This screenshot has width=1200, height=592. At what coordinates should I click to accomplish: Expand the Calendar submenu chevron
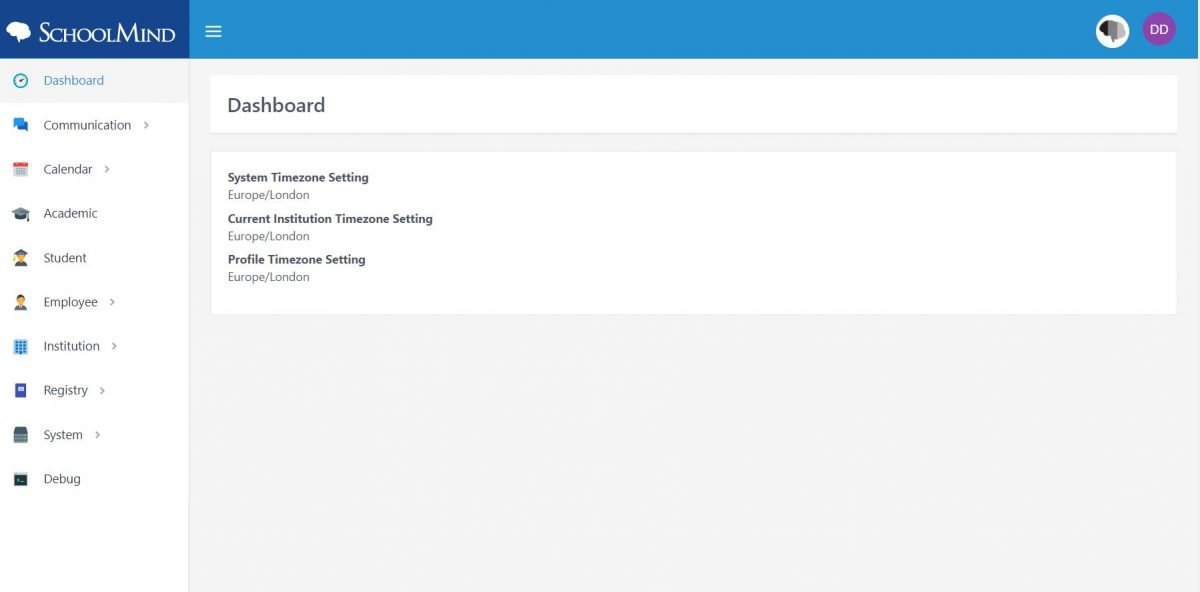(x=107, y=169)
